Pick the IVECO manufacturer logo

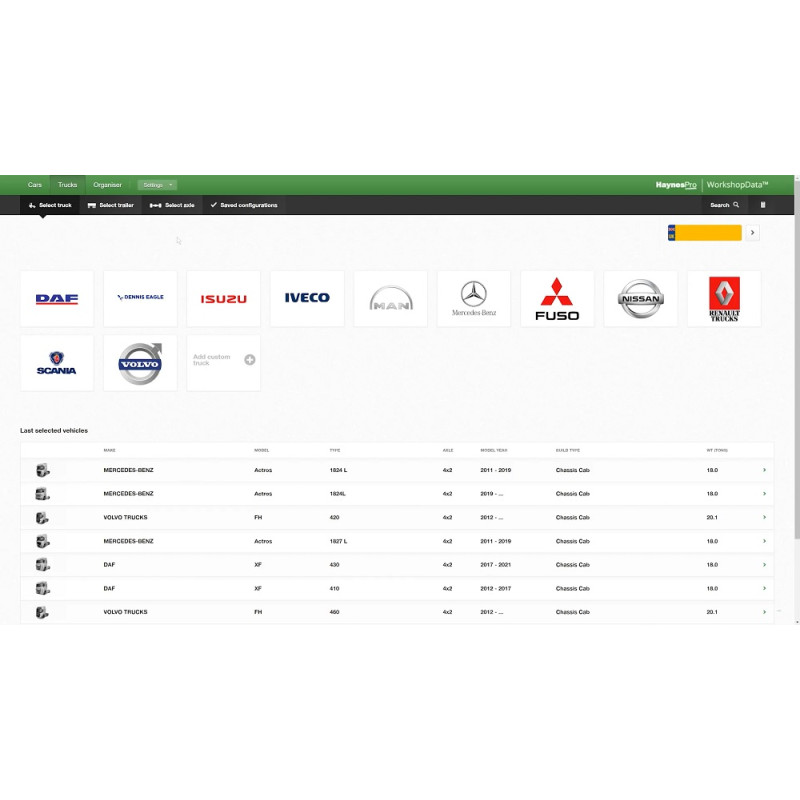tap(306, 297)
